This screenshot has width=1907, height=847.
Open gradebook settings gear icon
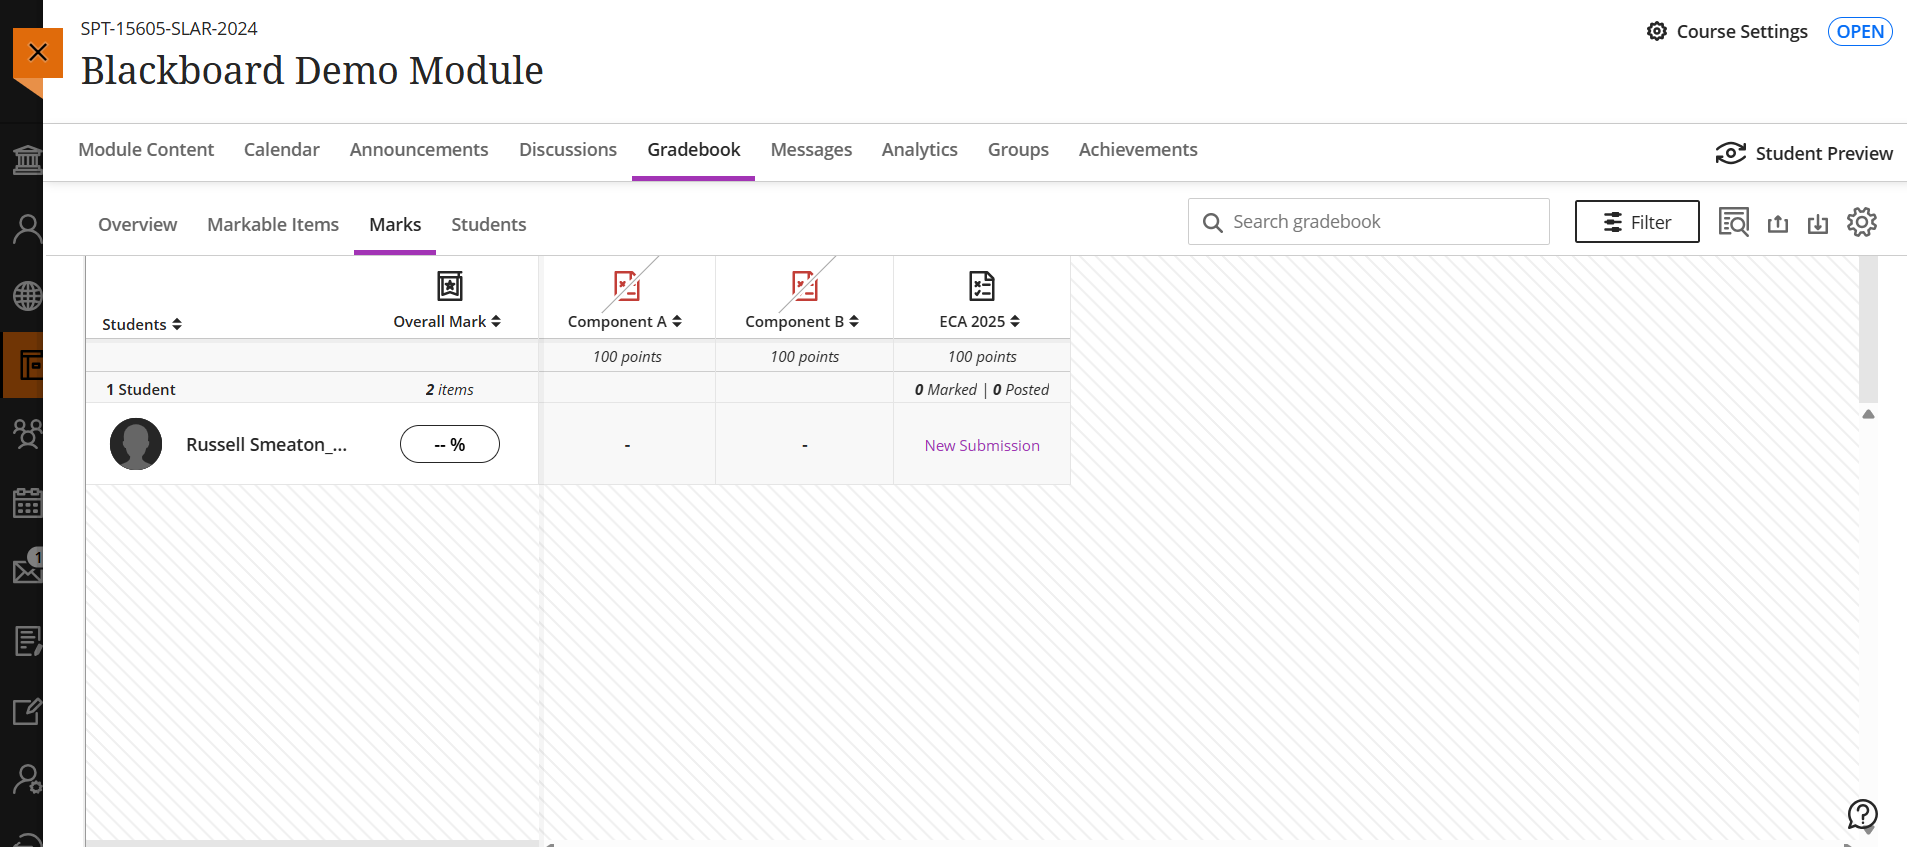tap(1862, 222)
